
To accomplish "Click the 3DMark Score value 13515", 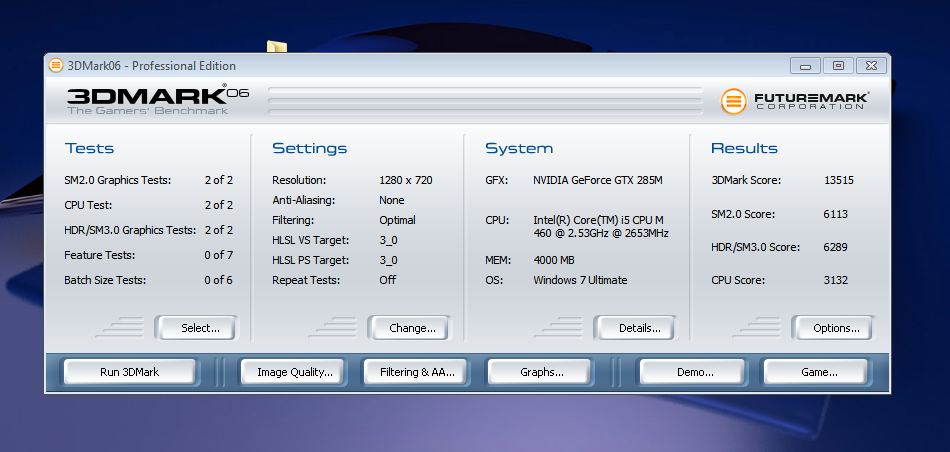I will pos(839,180).
